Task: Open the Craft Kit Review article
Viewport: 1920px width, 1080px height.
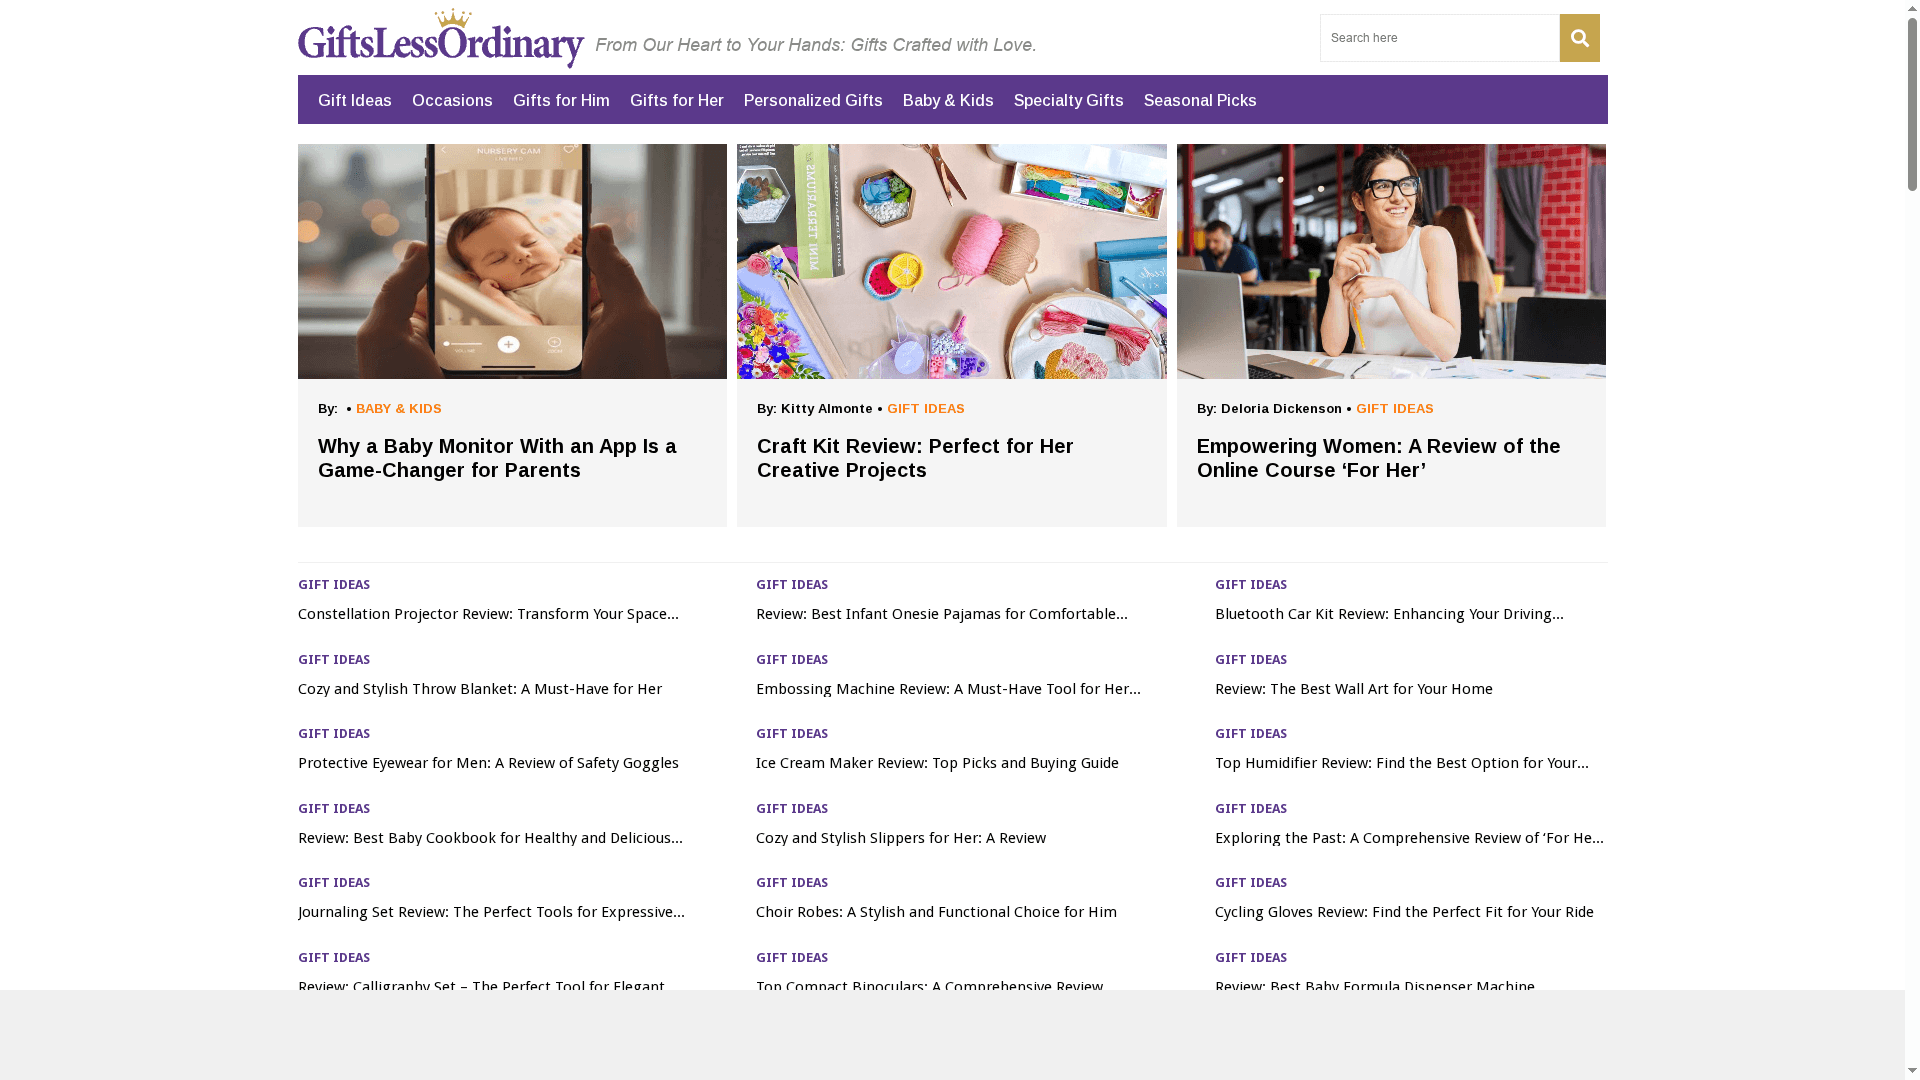Action: click(915, 458)
